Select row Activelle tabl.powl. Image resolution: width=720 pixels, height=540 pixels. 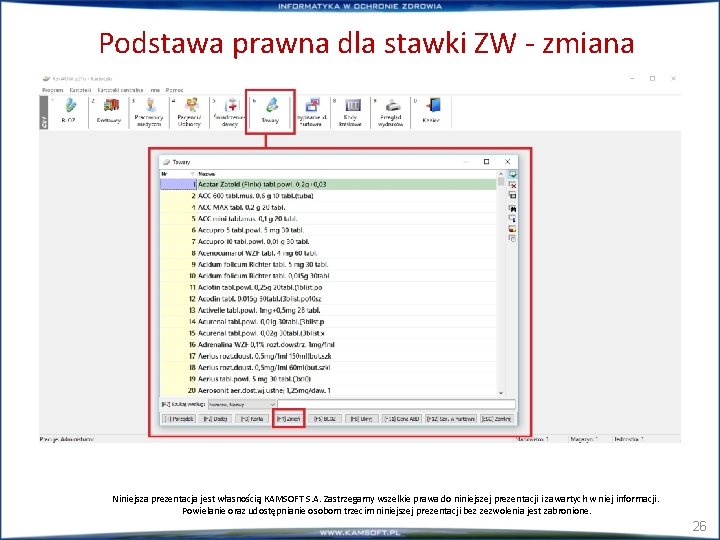(x=328, y=310)
